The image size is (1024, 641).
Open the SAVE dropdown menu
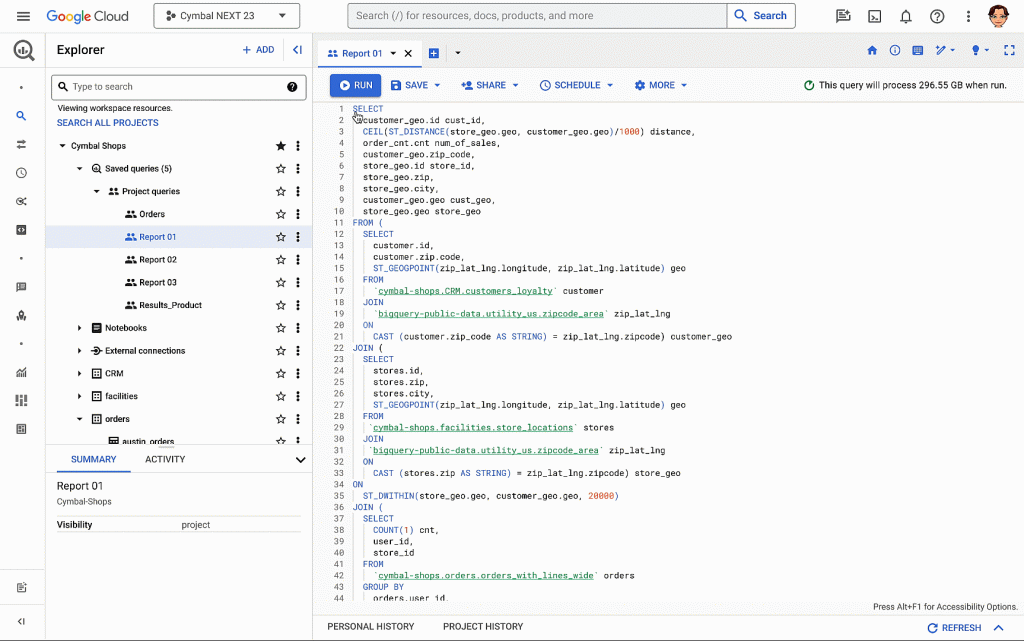pyautogui.click(x=438, y=86)
